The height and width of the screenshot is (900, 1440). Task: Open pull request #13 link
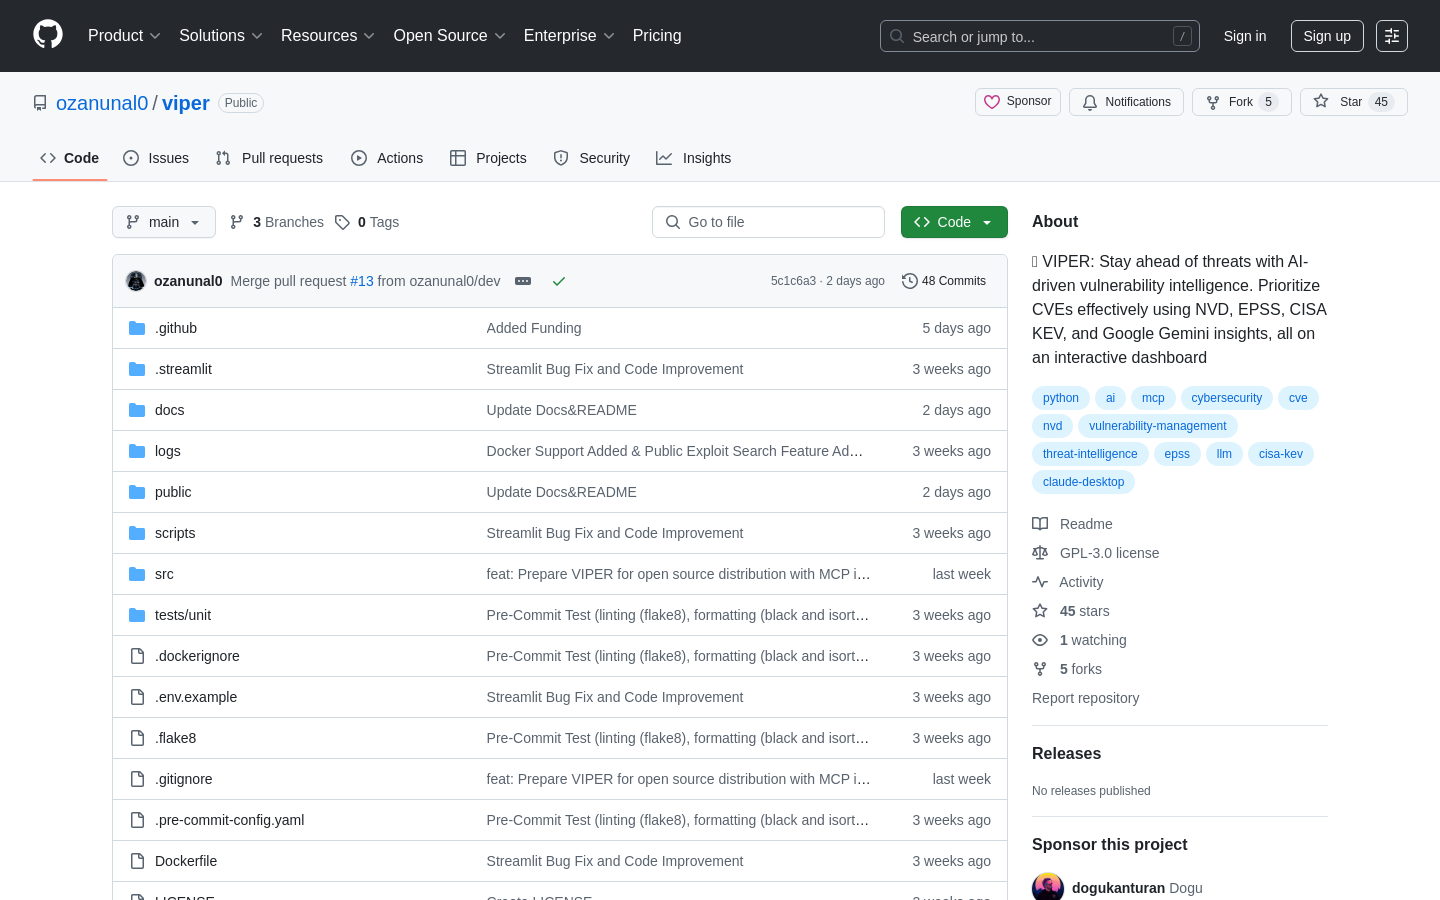click(362, 281)
